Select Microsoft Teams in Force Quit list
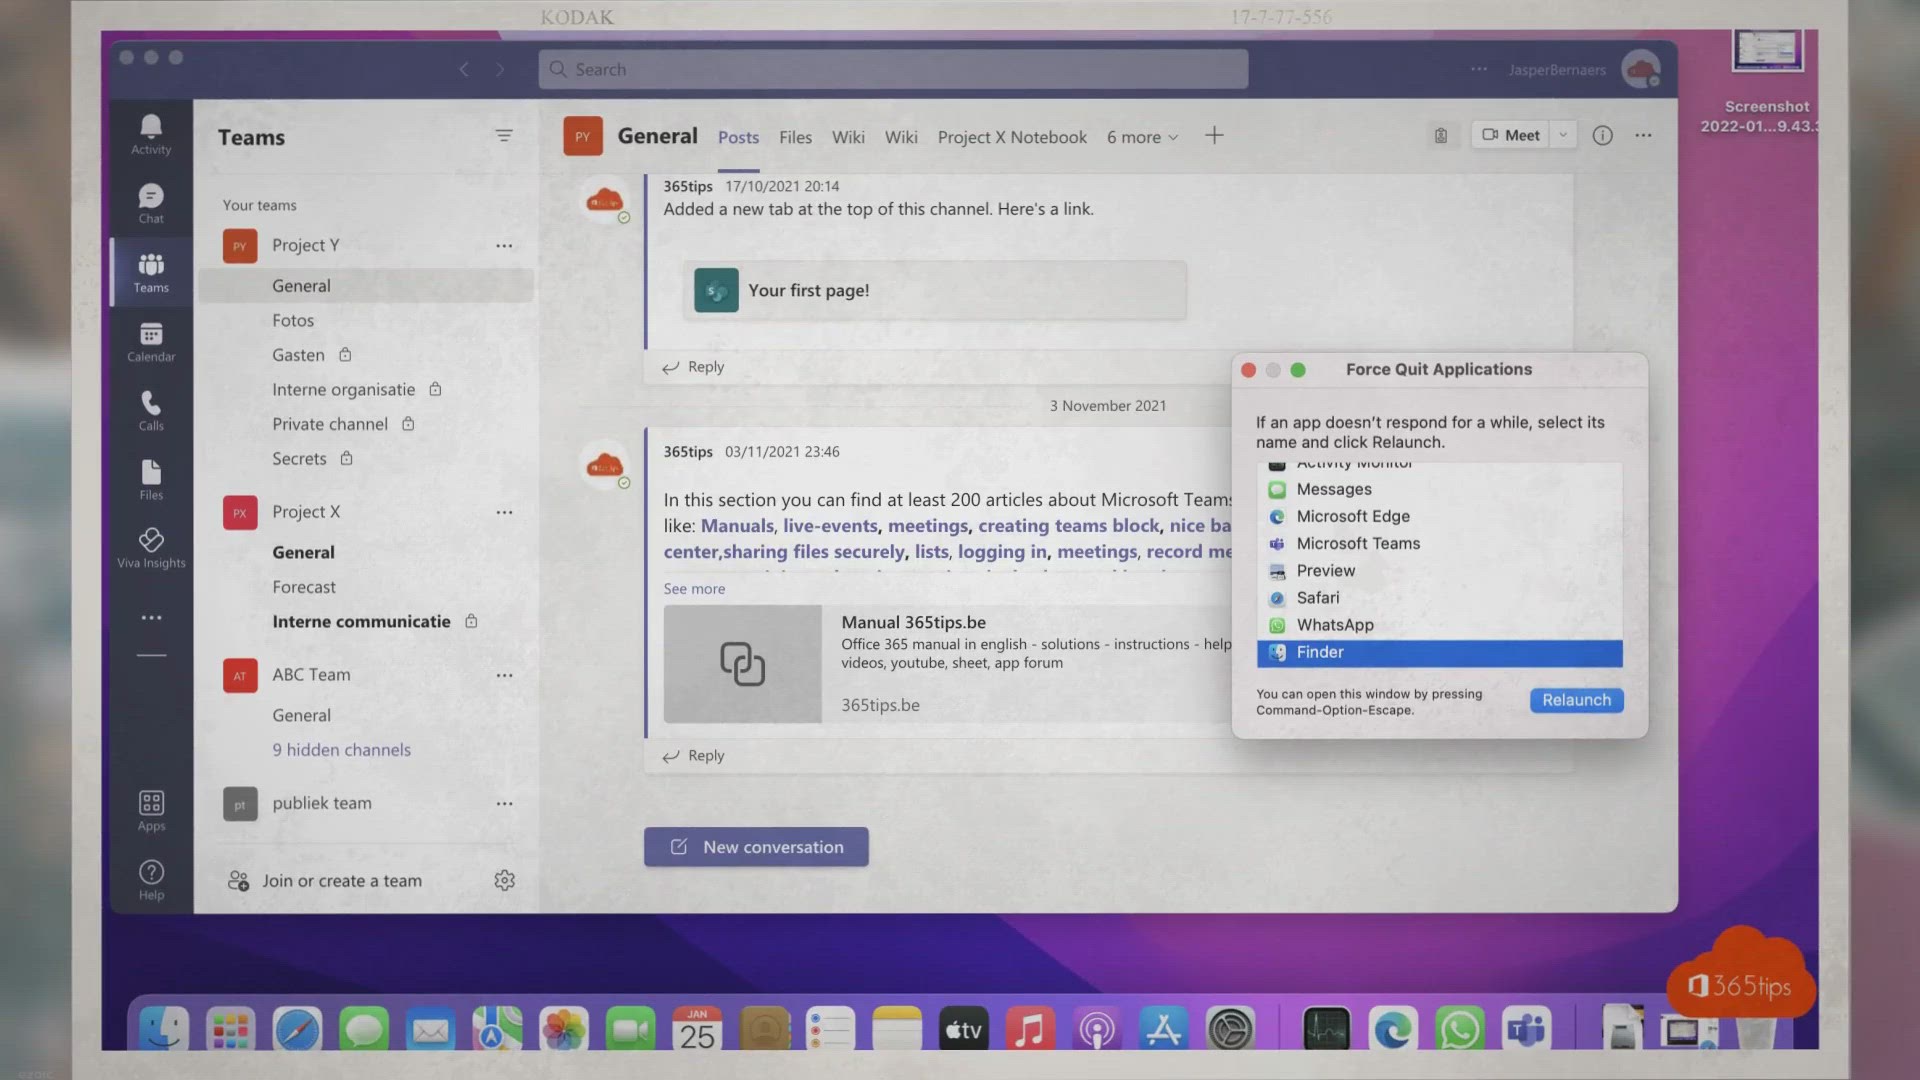 [x=1439, y=544]
